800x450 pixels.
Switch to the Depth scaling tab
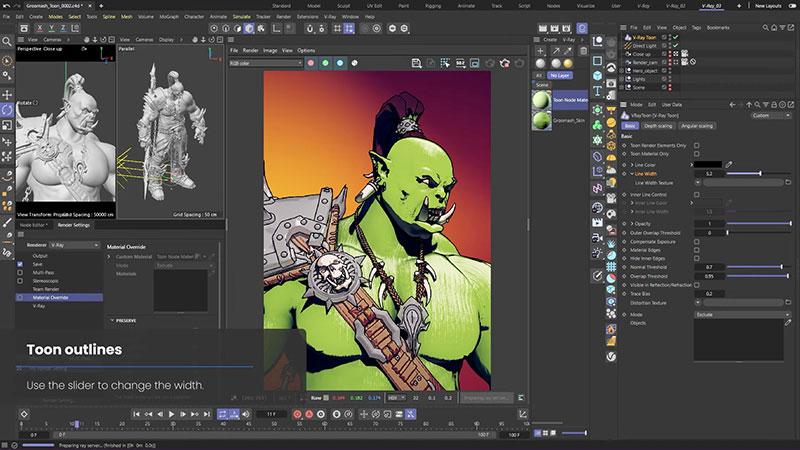(658, 126)
